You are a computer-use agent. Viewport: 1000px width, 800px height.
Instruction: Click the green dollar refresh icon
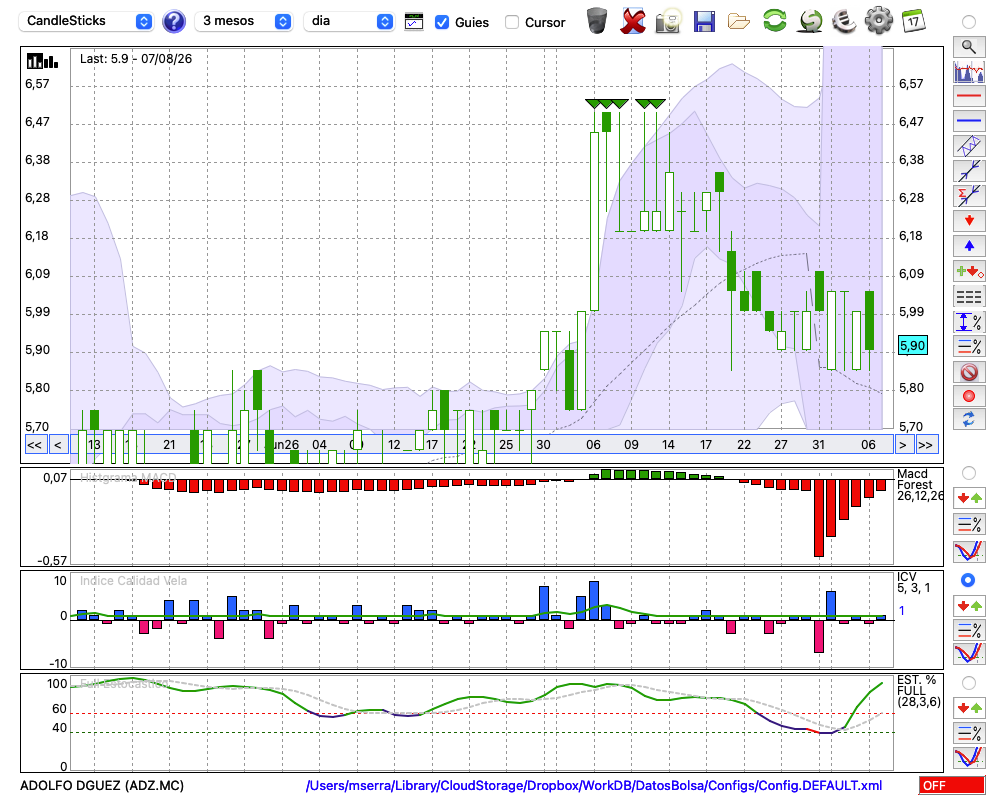[810, 21]
